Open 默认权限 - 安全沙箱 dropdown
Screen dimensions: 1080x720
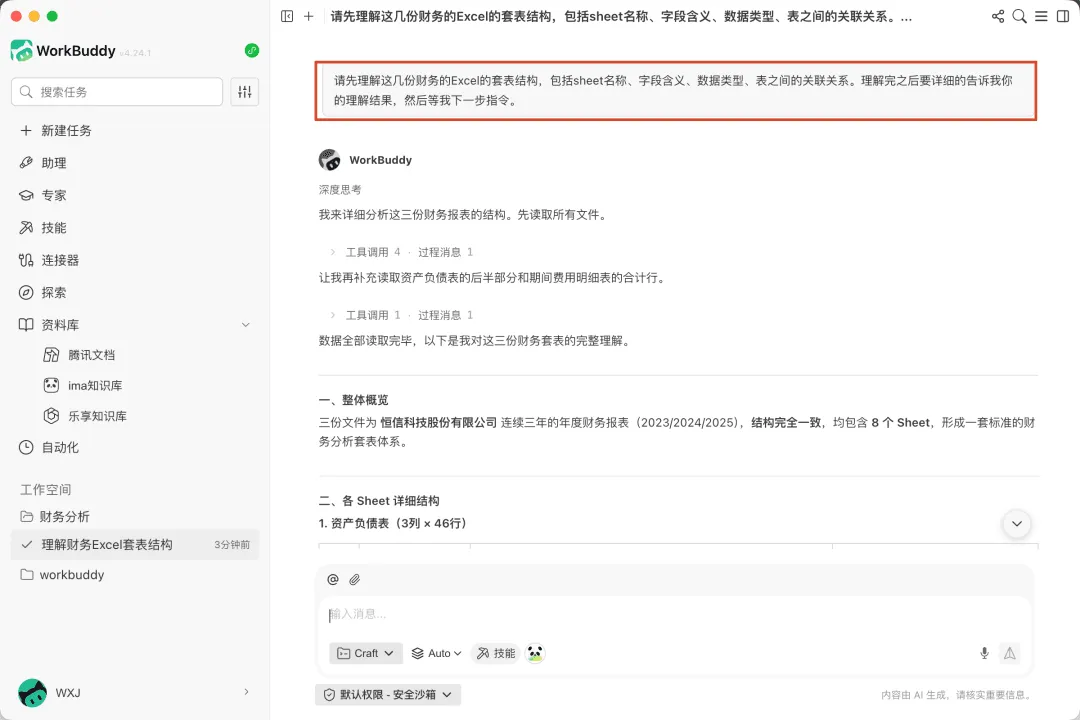[388, 695]
